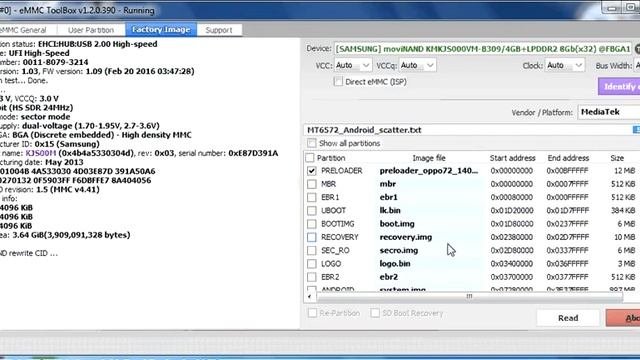
Task: Click RECOVERY end address 0x02D7FFFF
Action: tap(567, 237)
